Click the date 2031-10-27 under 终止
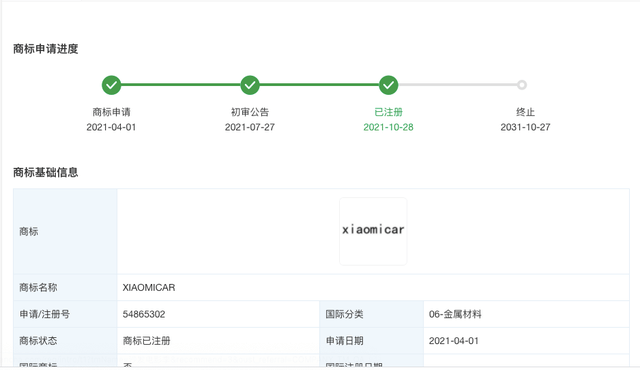Screen dimensions: 640x370 (x=525, y=127)
